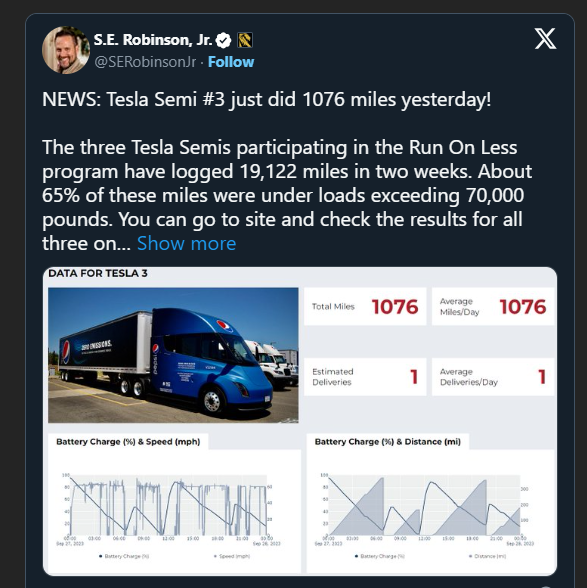Click Speed (mph) legend marker
Screen dimensions: 587x588
pyautogui.click(x=215, y=556)
